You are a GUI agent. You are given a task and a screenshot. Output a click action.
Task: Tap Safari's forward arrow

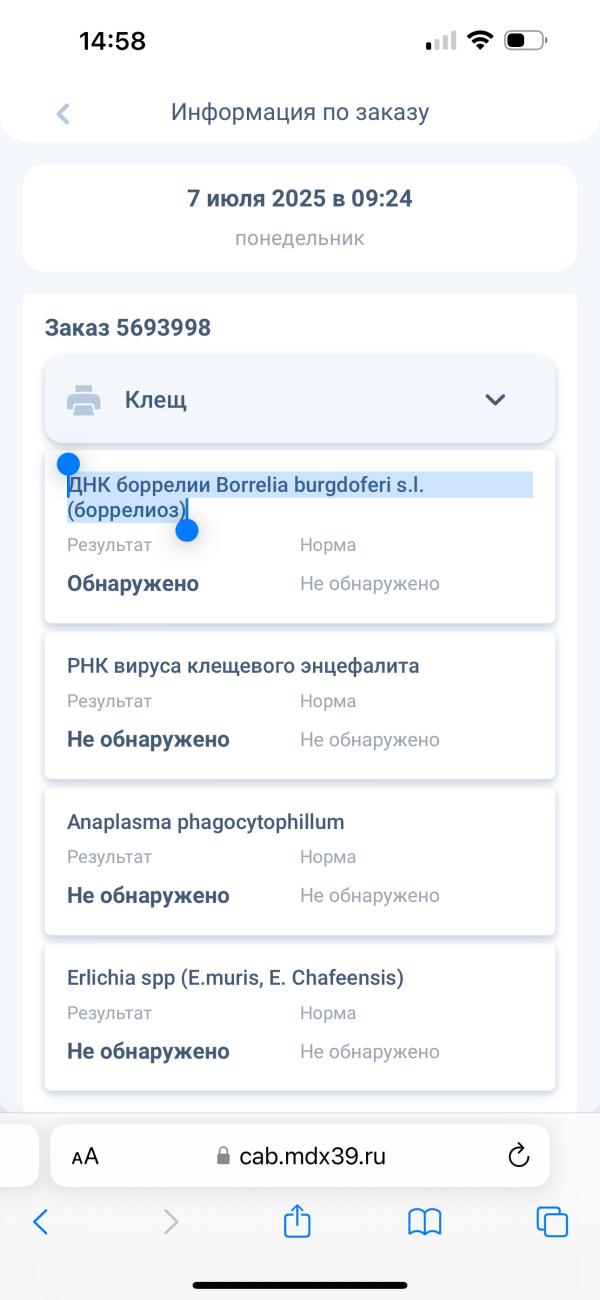click(171, 1221)
